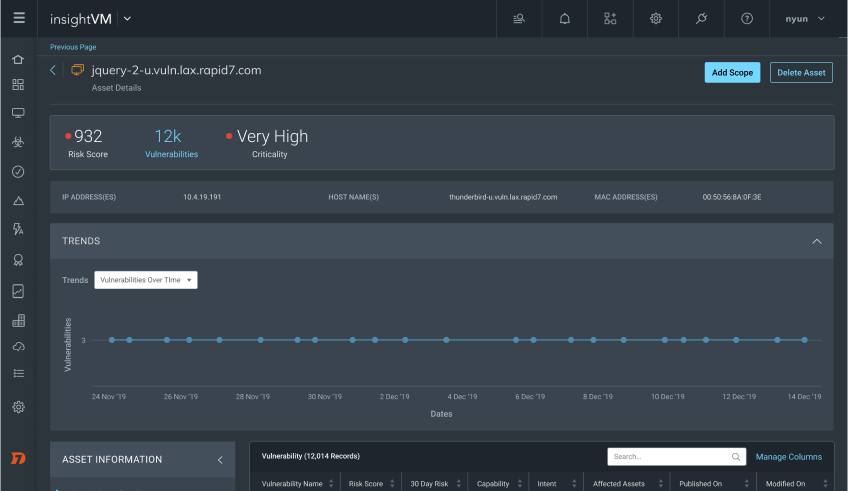
Task: Click host name thunderbird-u.vuln.lax.rapid7.com
Action: pyautogui.click(x=503, y=197)
